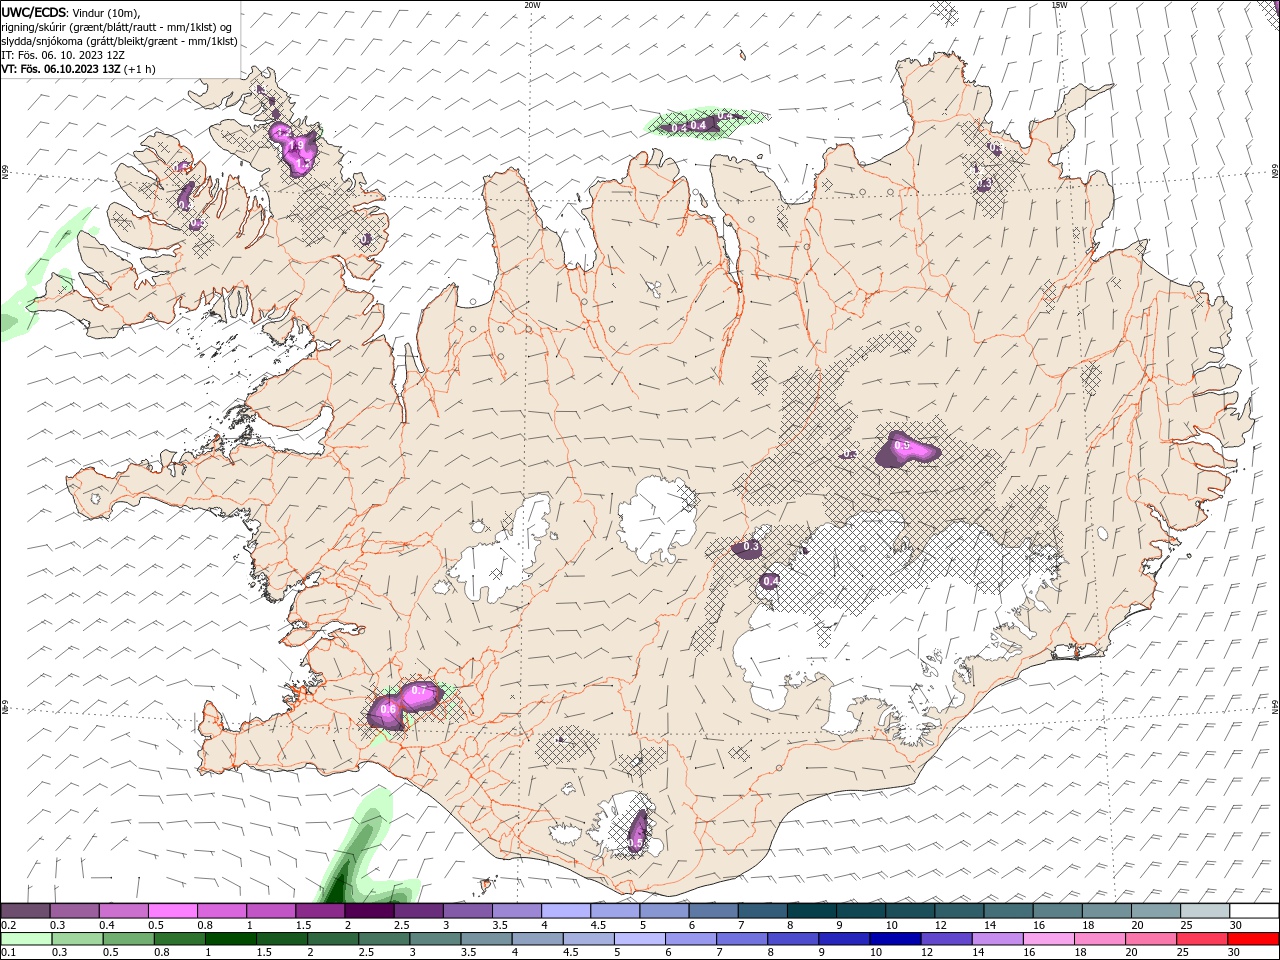Click the 0.4 value in the green offshore patch
Image resolution: width=1280 pixels, height=960 pixels.
[699, 125]
